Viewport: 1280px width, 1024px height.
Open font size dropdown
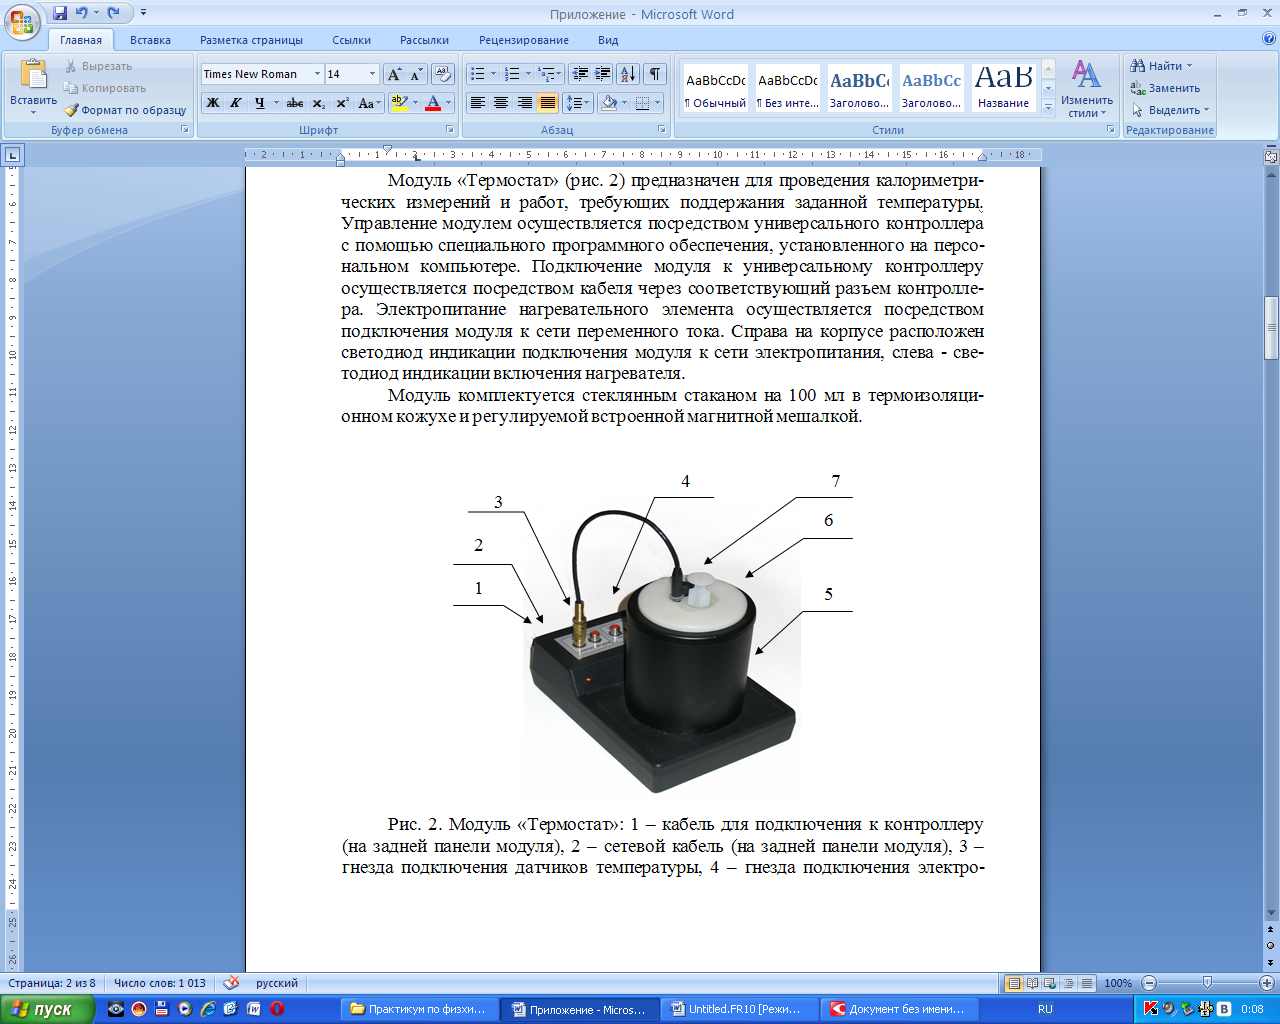point(373,74)
